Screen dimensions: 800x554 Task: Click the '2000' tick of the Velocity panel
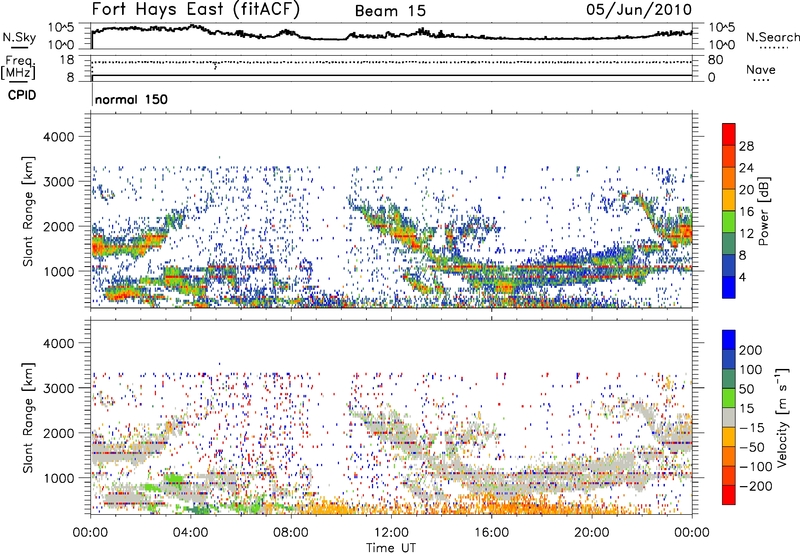point(59,433)
